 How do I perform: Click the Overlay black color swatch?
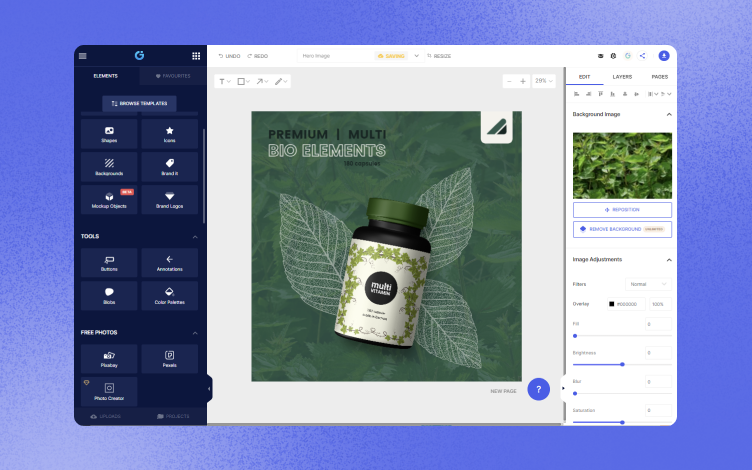click(611, 304)
